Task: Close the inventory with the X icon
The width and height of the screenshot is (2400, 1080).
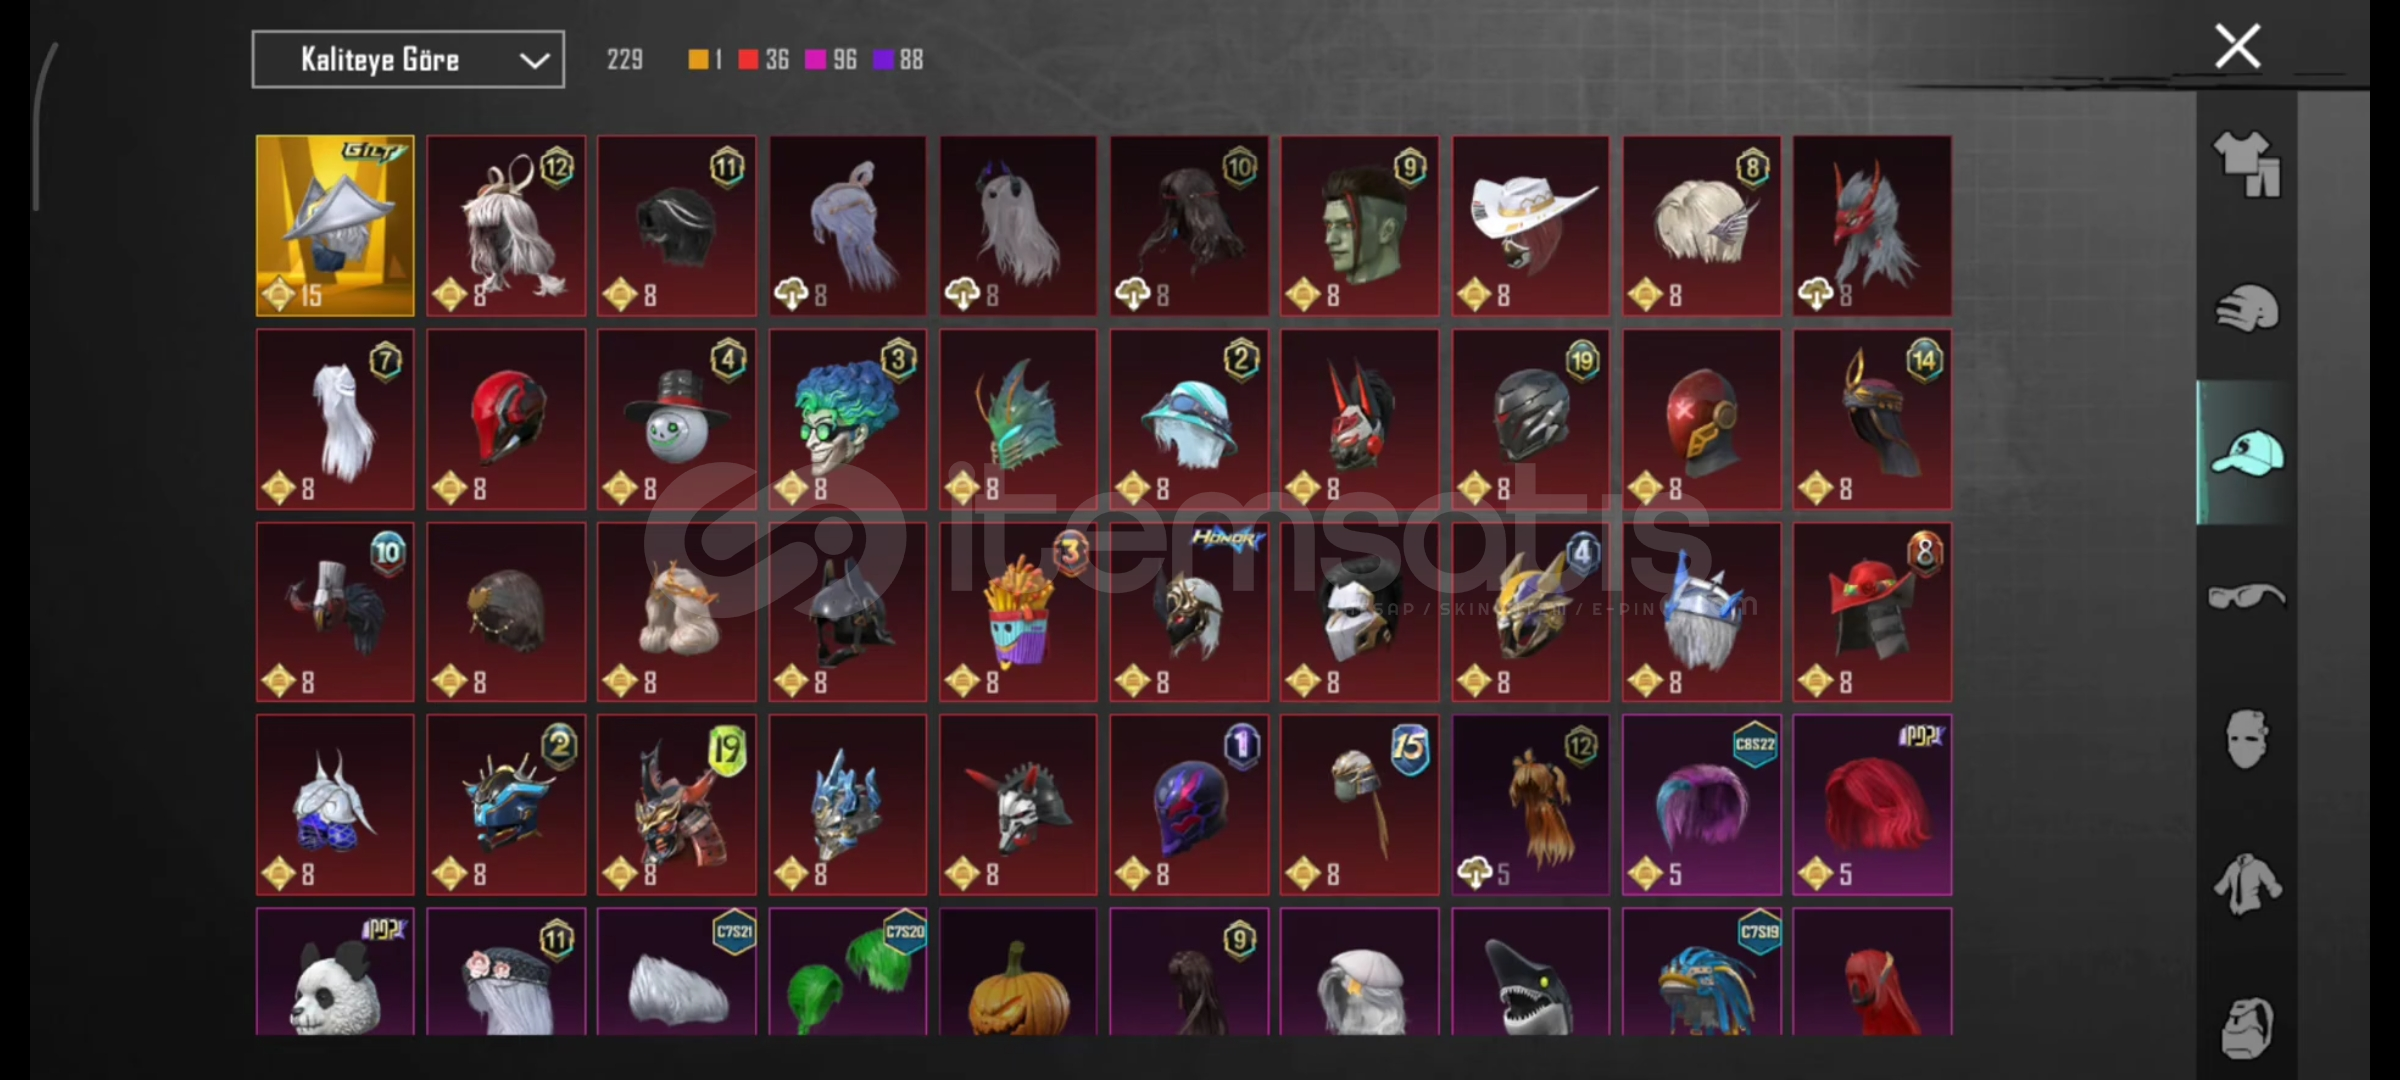Action: coord(2237,46)
